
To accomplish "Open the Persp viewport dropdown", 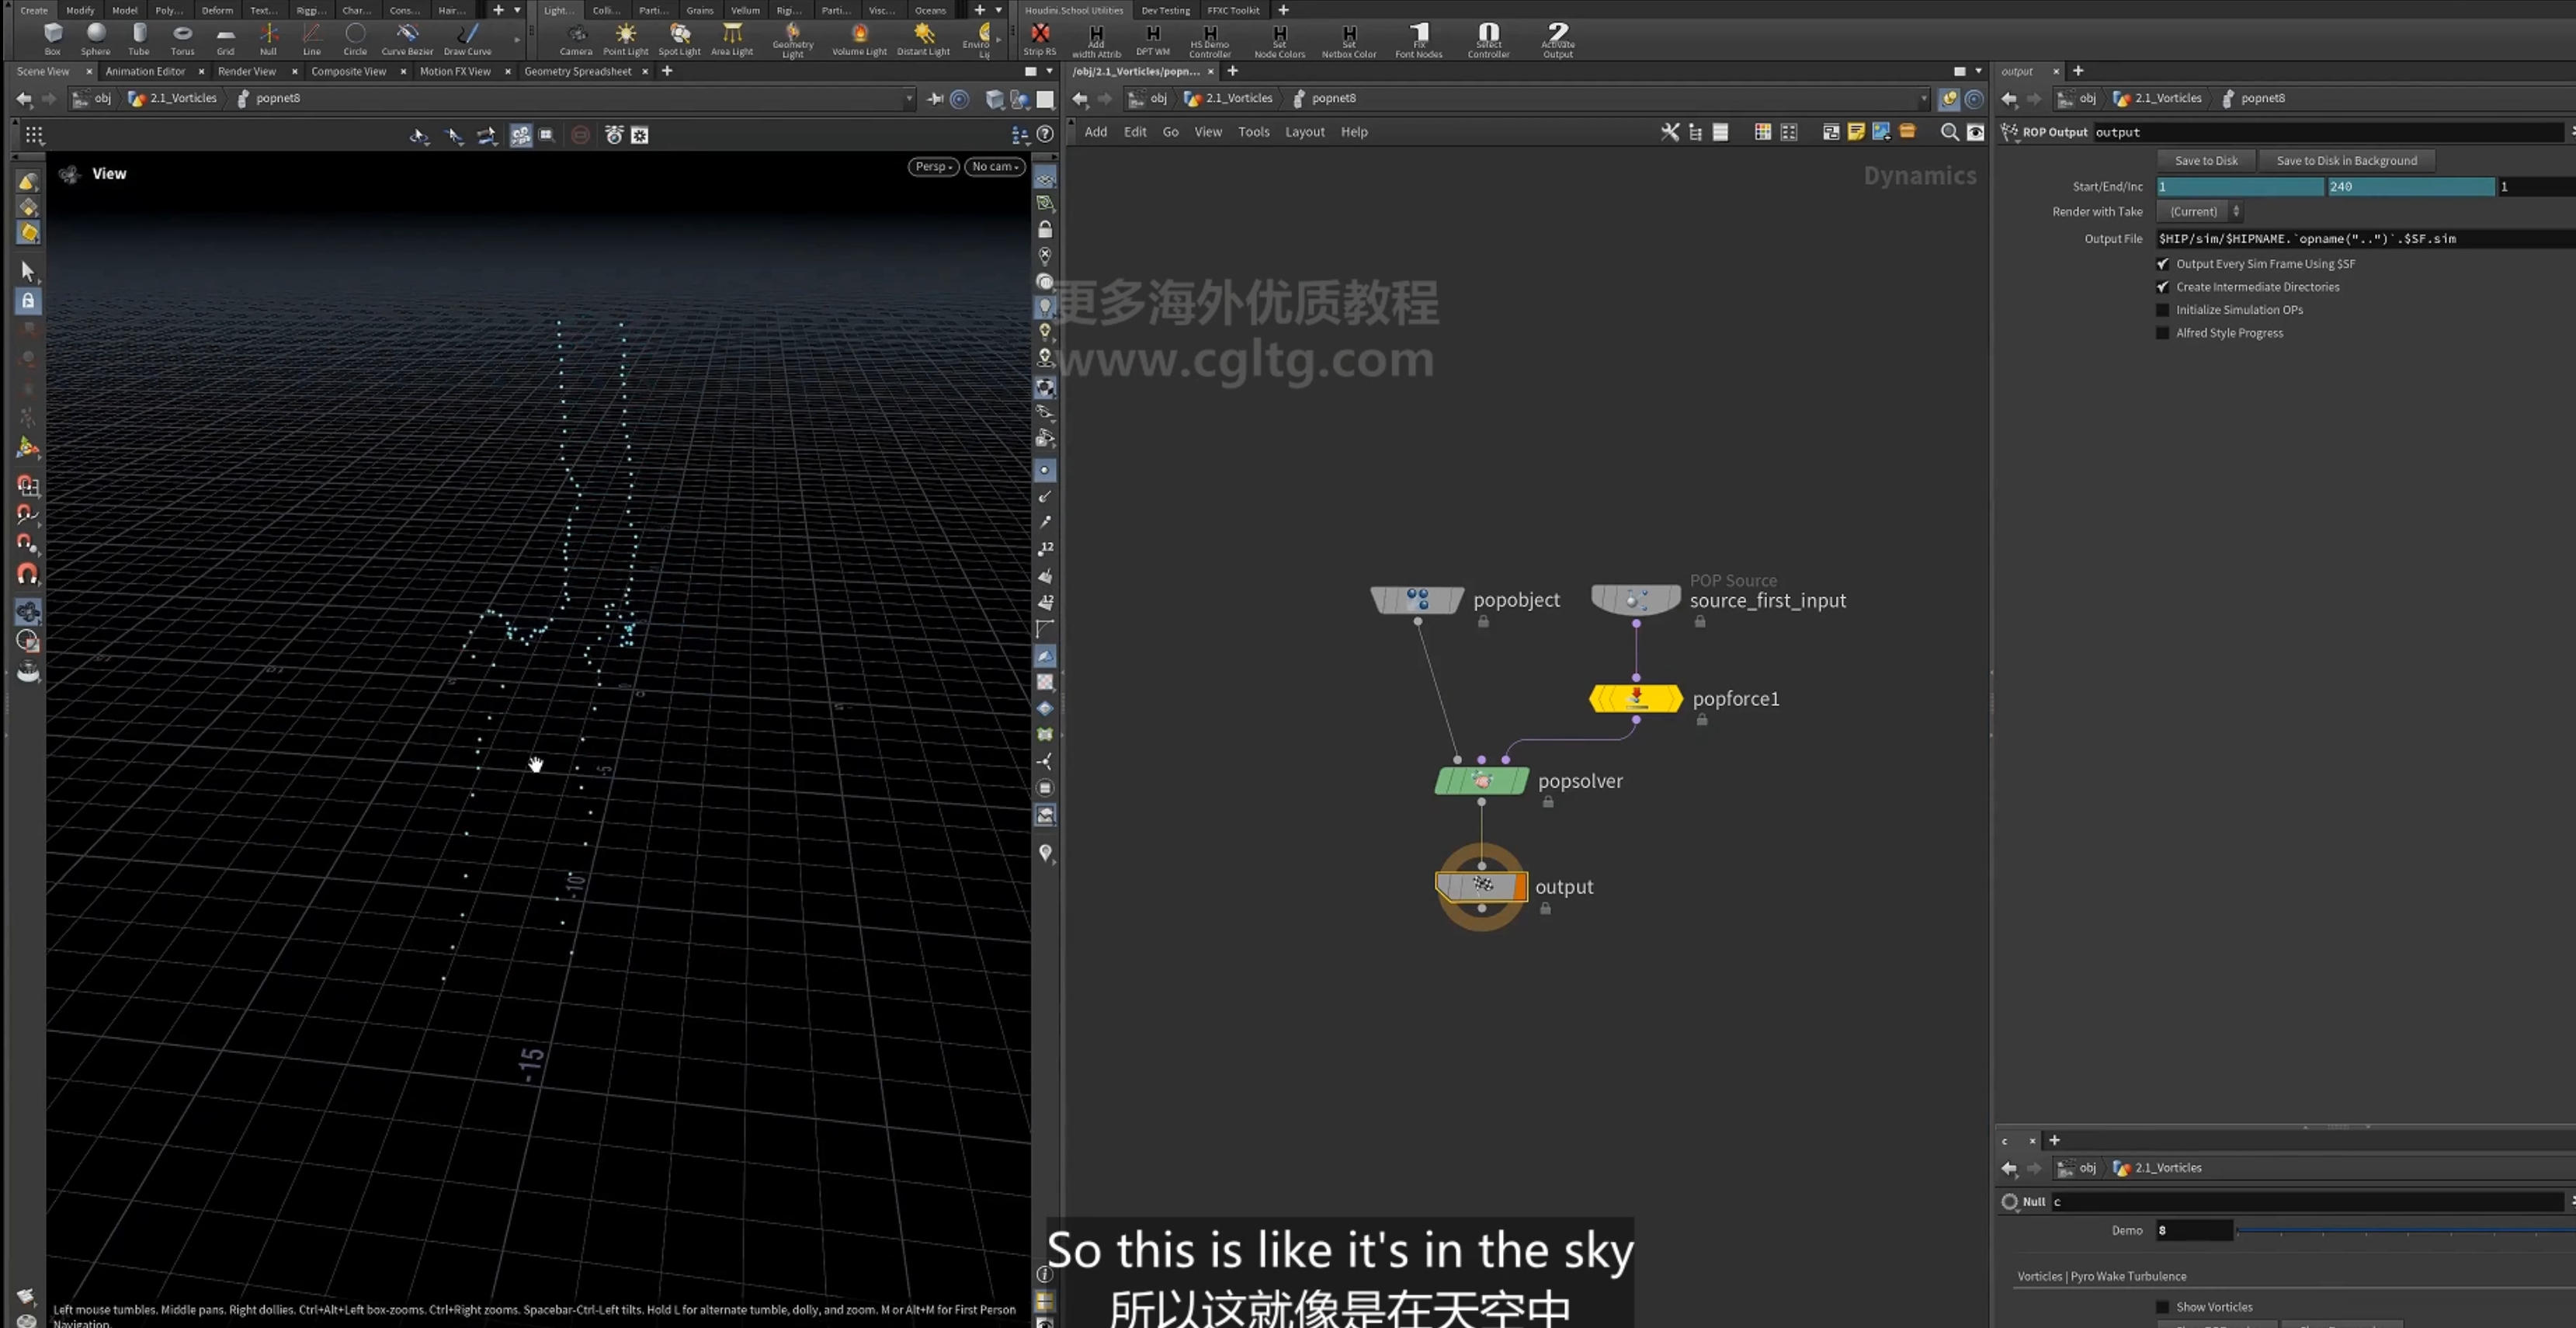I will point(934,167).
